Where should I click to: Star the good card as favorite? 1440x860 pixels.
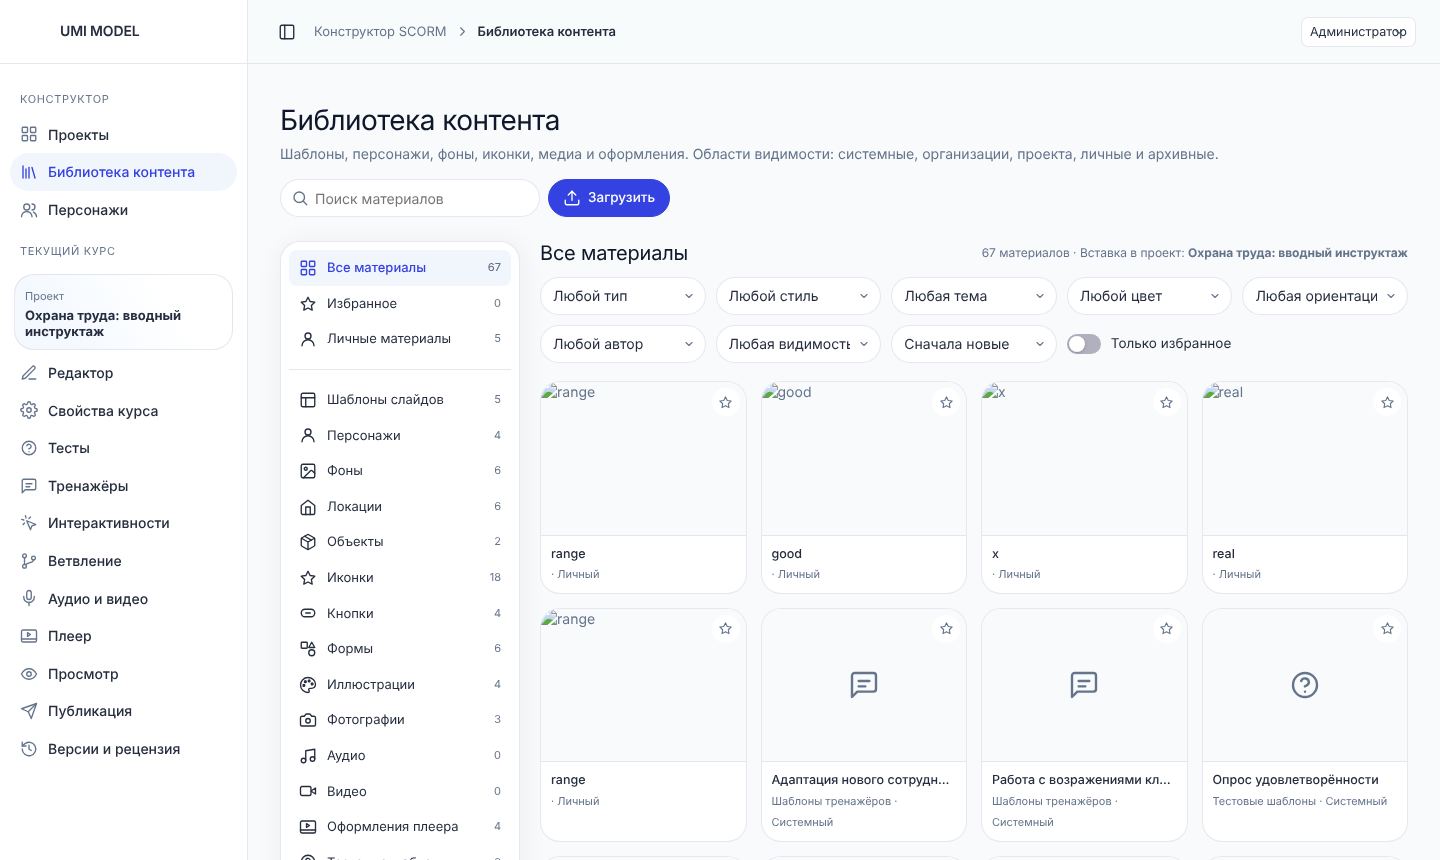[946, 403]
